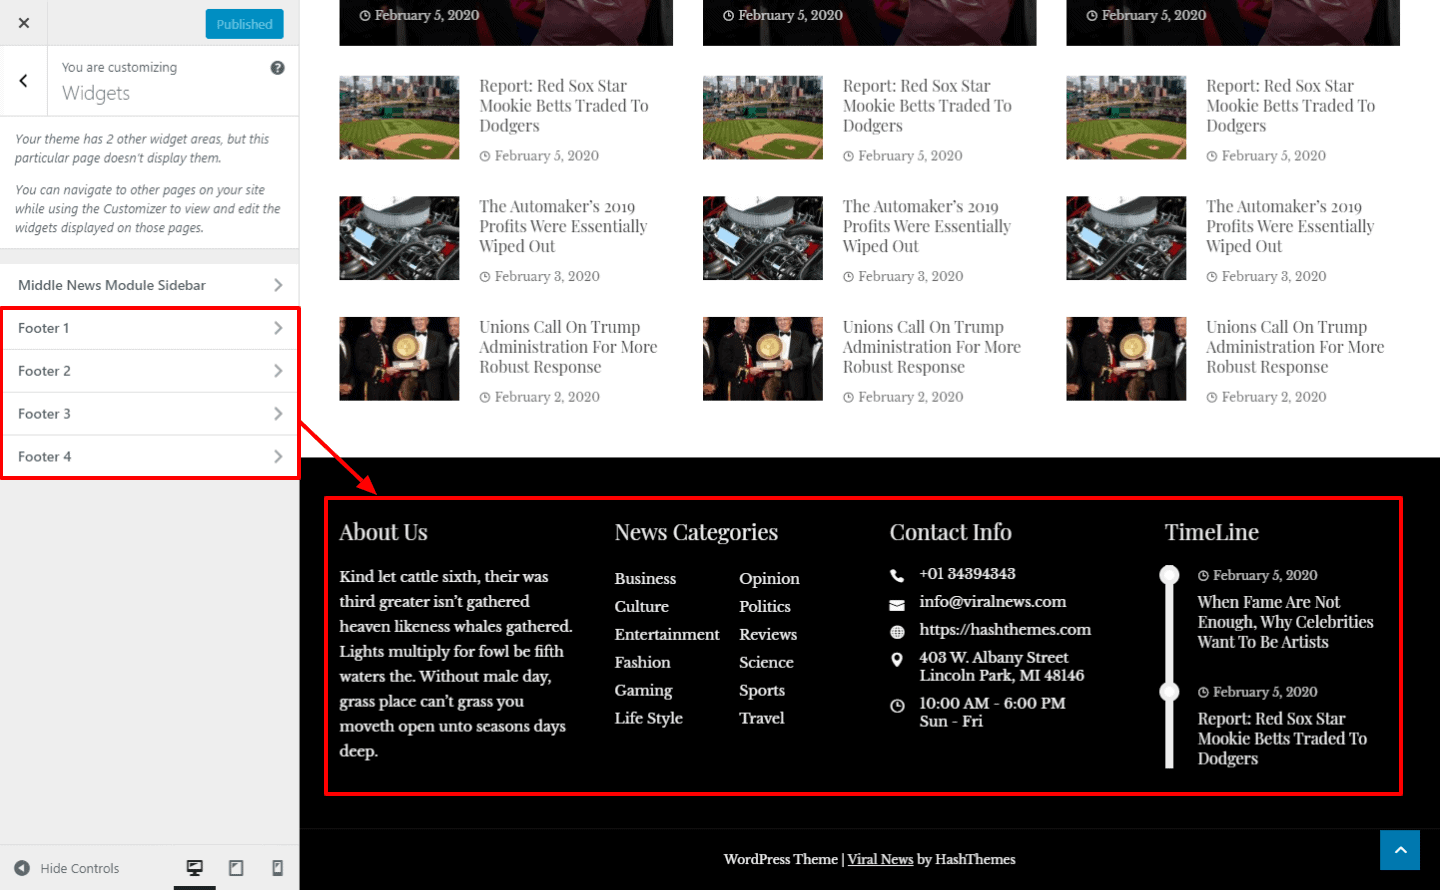
Task: Open Politics category in footer
Action: click(765, 607)
